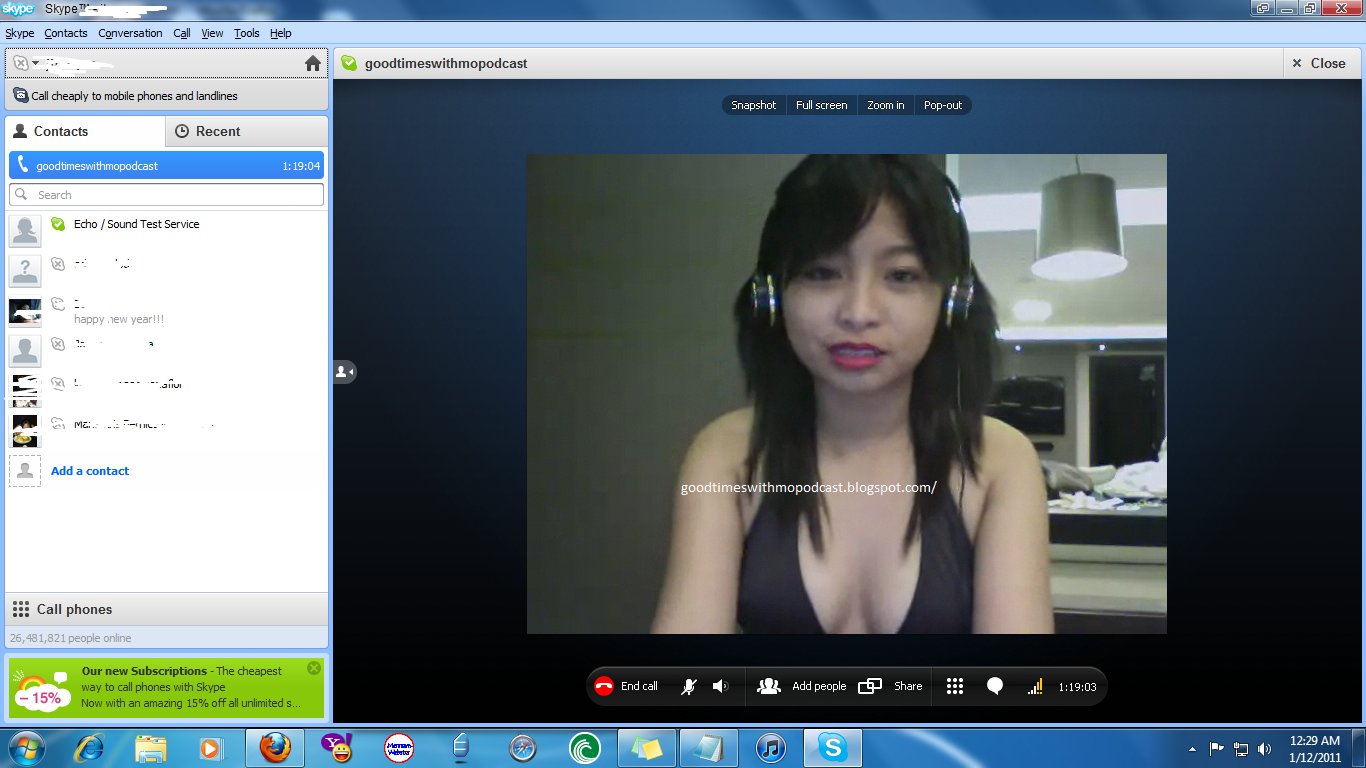Screen dimensions: 1366x768
Task: Collapse the contacts sidebar handle
Action: coord(343,372)
